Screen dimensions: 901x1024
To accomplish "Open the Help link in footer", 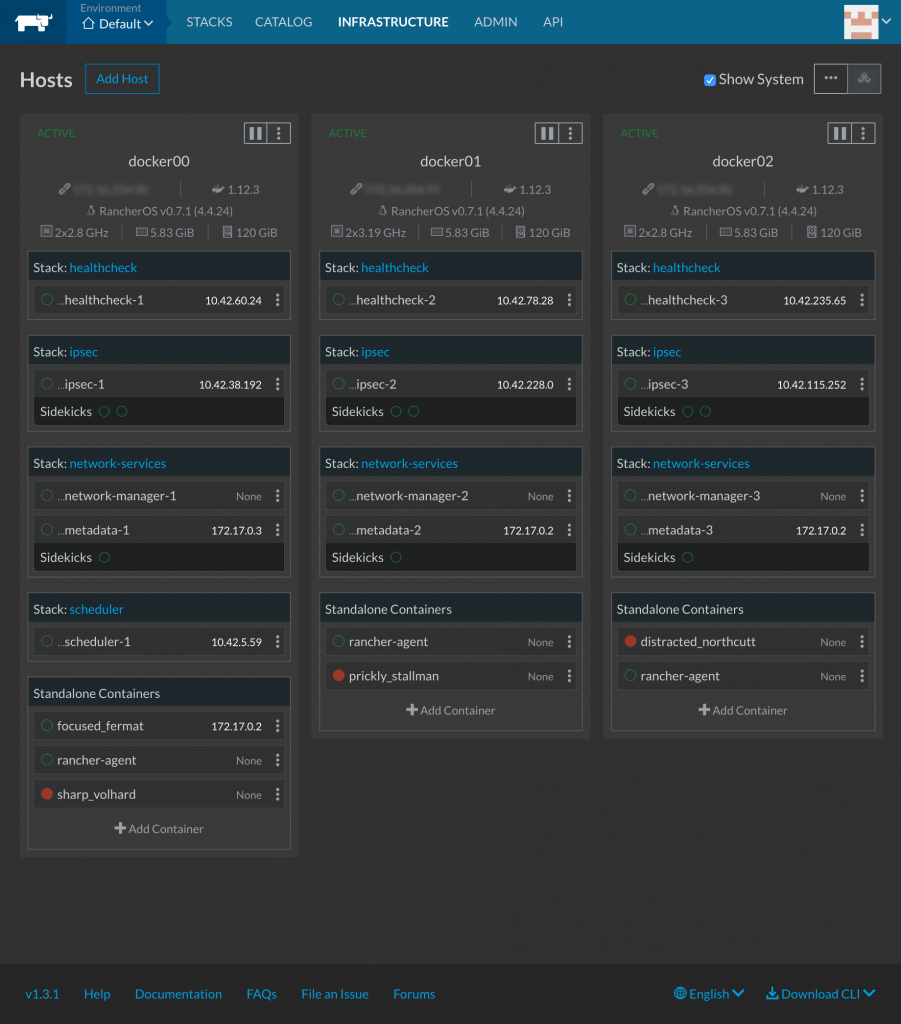I will pos(97,994).
